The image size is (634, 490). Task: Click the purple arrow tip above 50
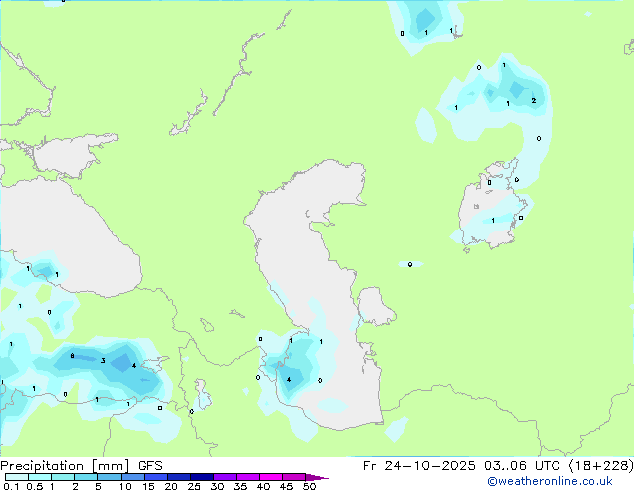[317, 477]
